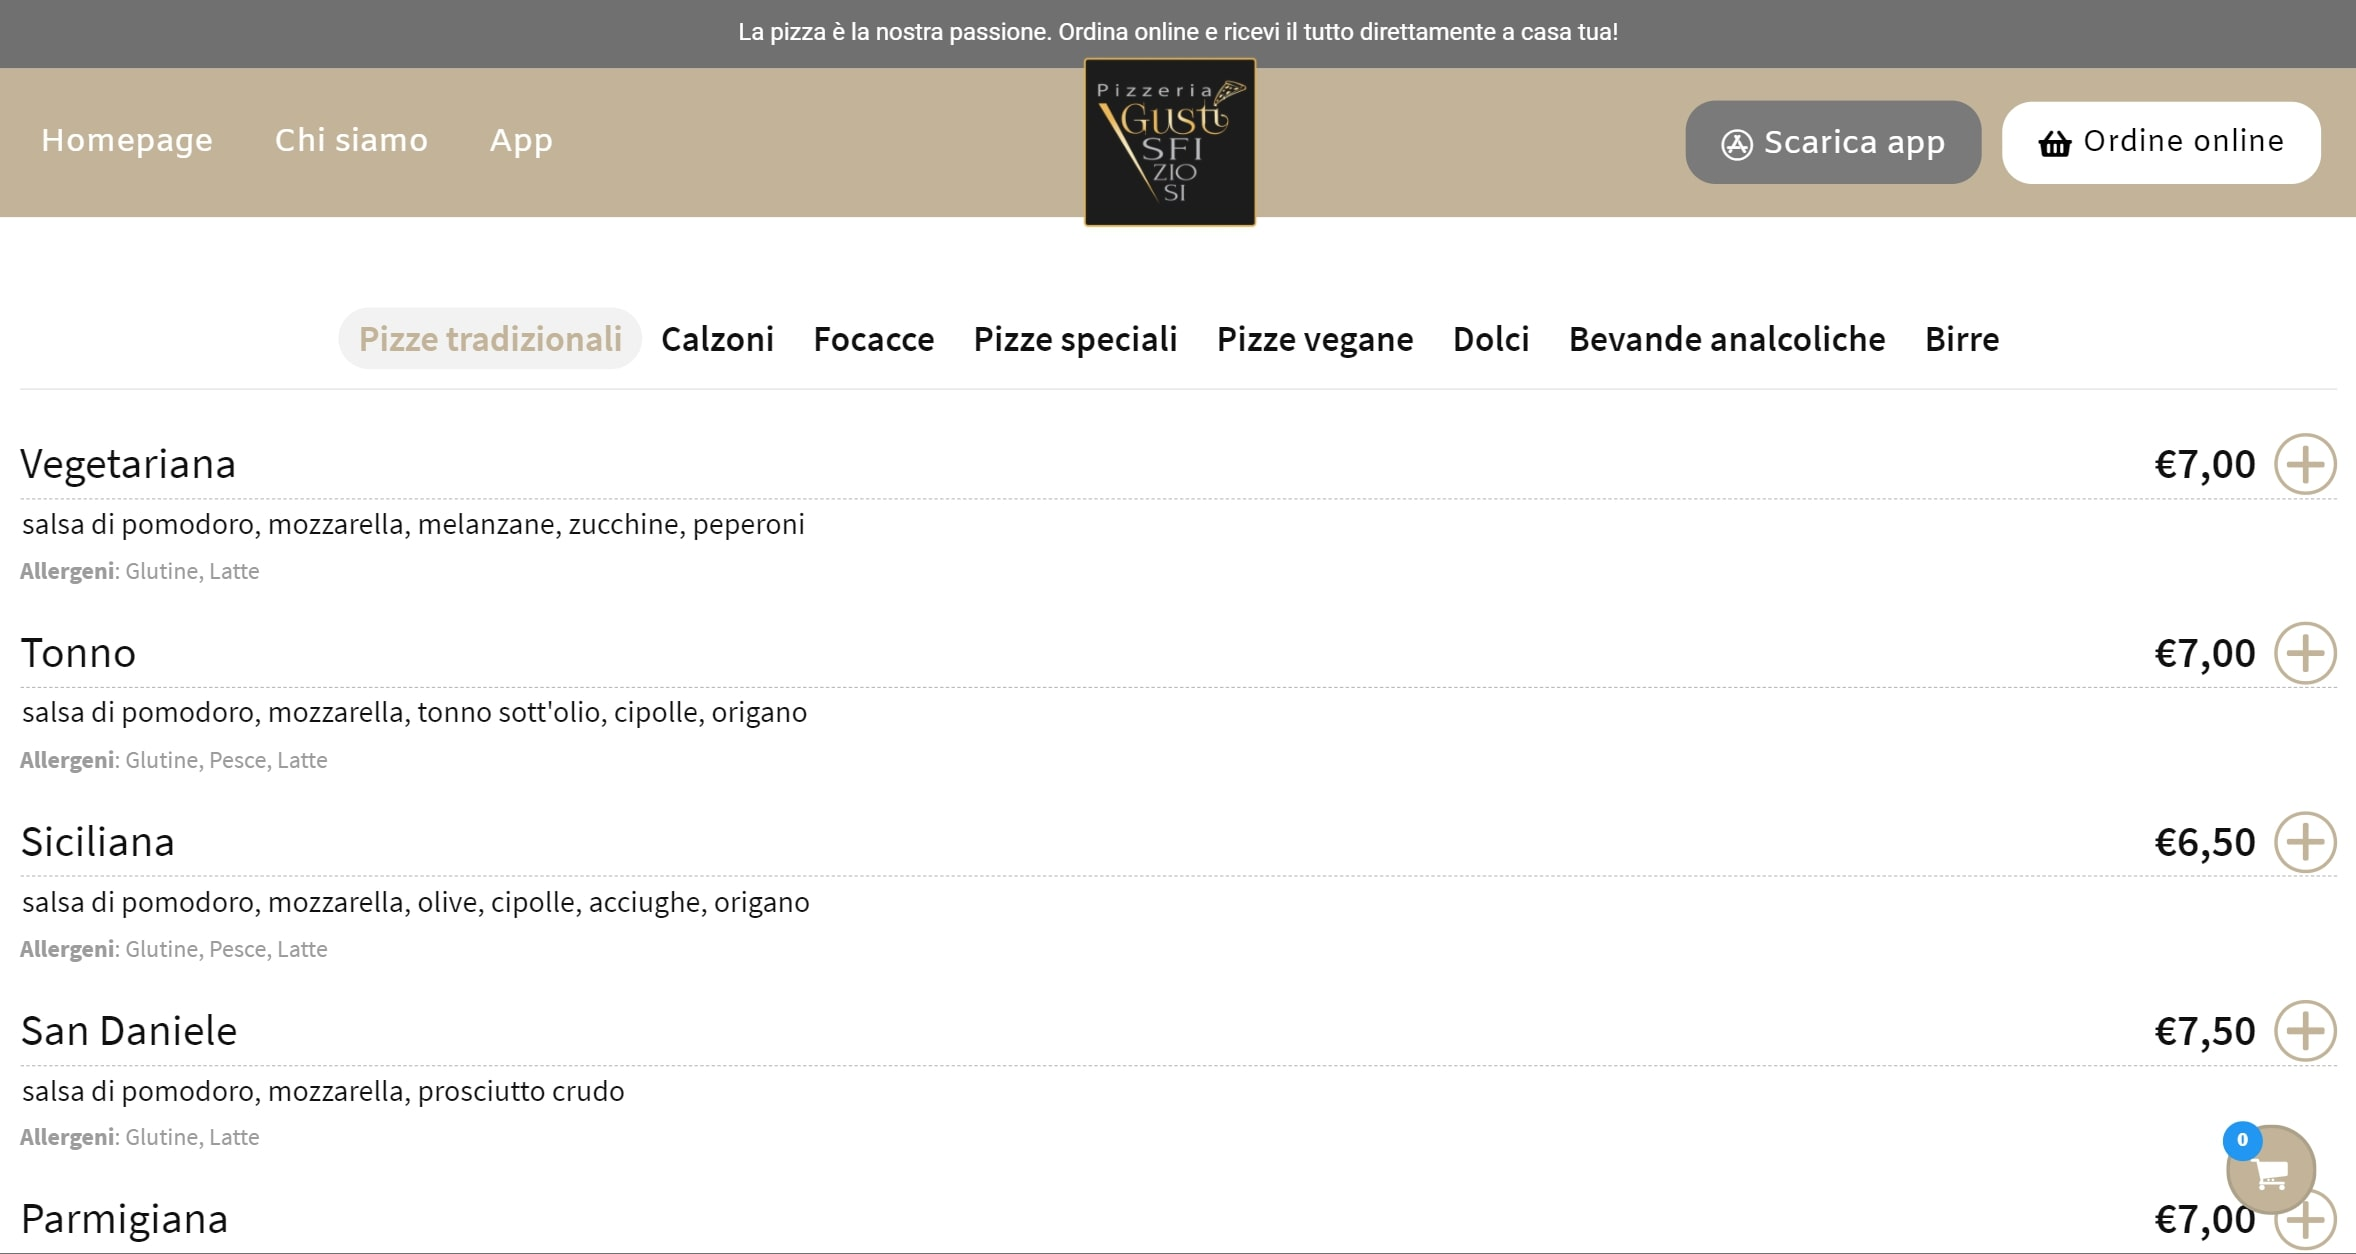Viewport: 2356px width, 1254px height.
Task: Open the App page link
Action: pyautogui.click(x=521, y=140)
